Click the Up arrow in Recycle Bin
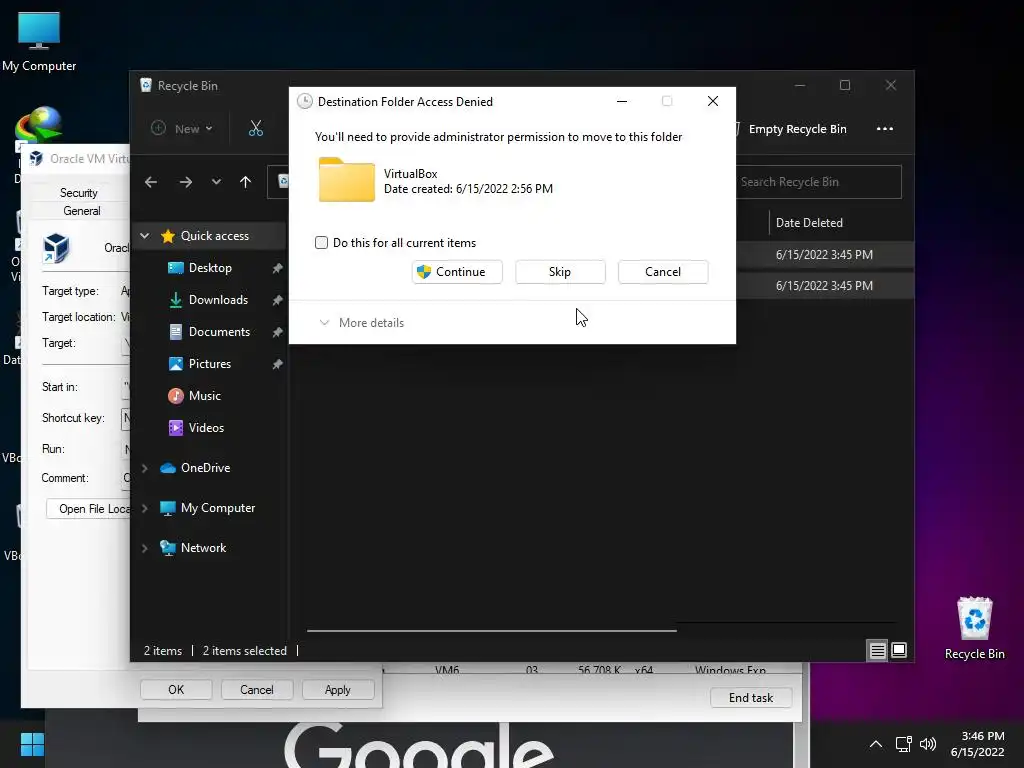This screenshot has height=768, width=1024. pyautogui.click(x=246, y=182)
